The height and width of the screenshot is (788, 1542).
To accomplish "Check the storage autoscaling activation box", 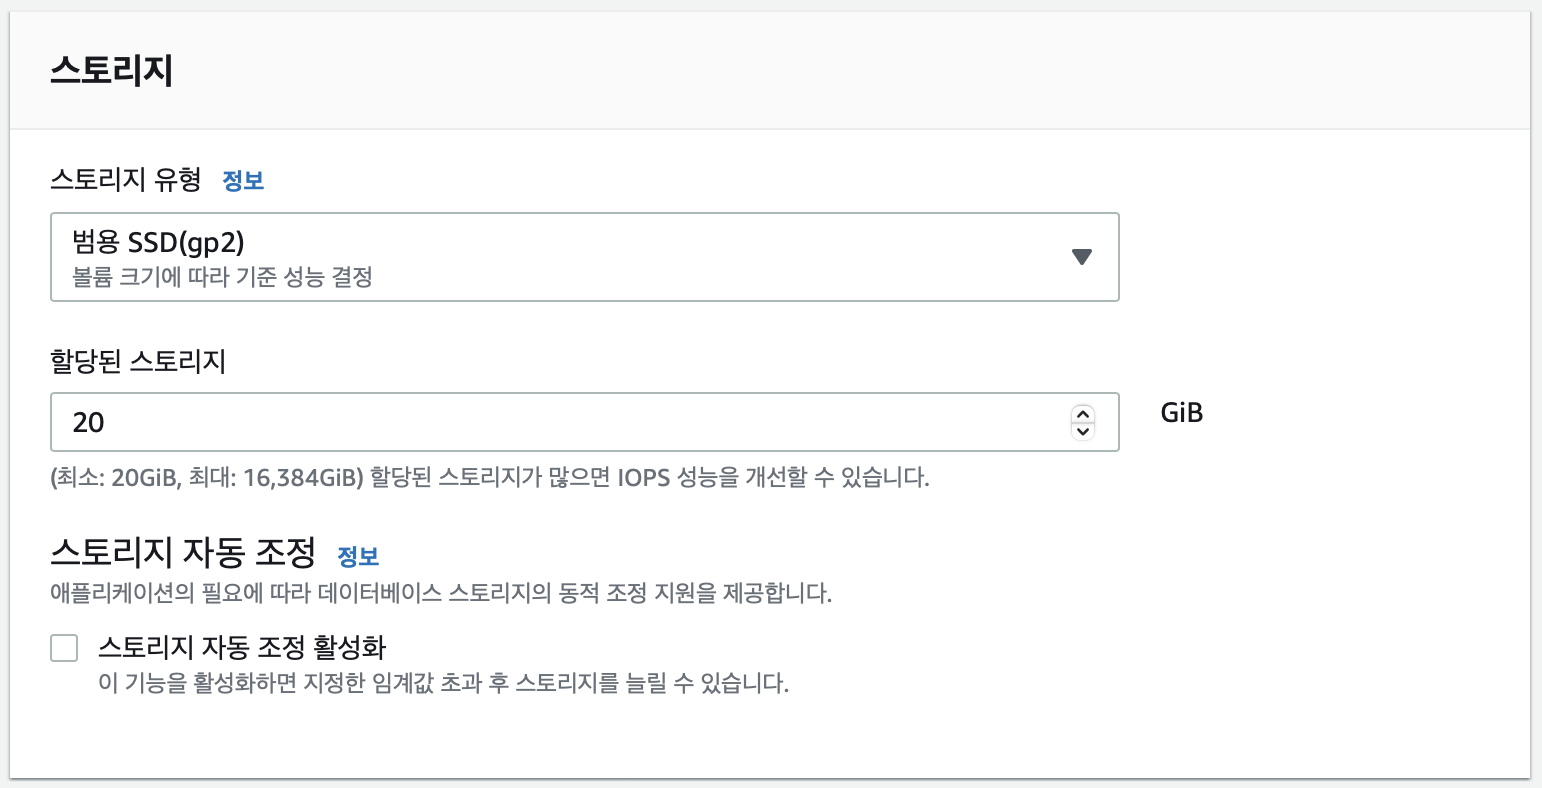I will point(64,648).
